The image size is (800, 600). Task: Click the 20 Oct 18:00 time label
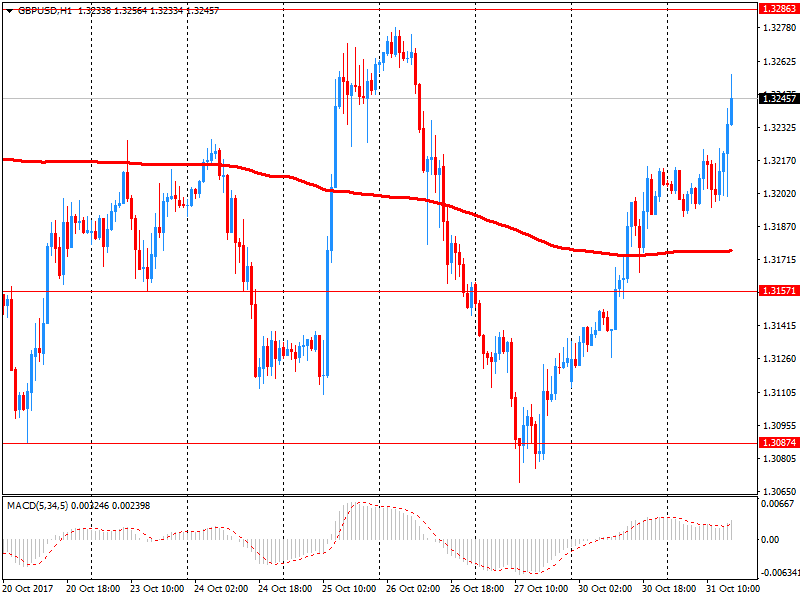[93, 589]
